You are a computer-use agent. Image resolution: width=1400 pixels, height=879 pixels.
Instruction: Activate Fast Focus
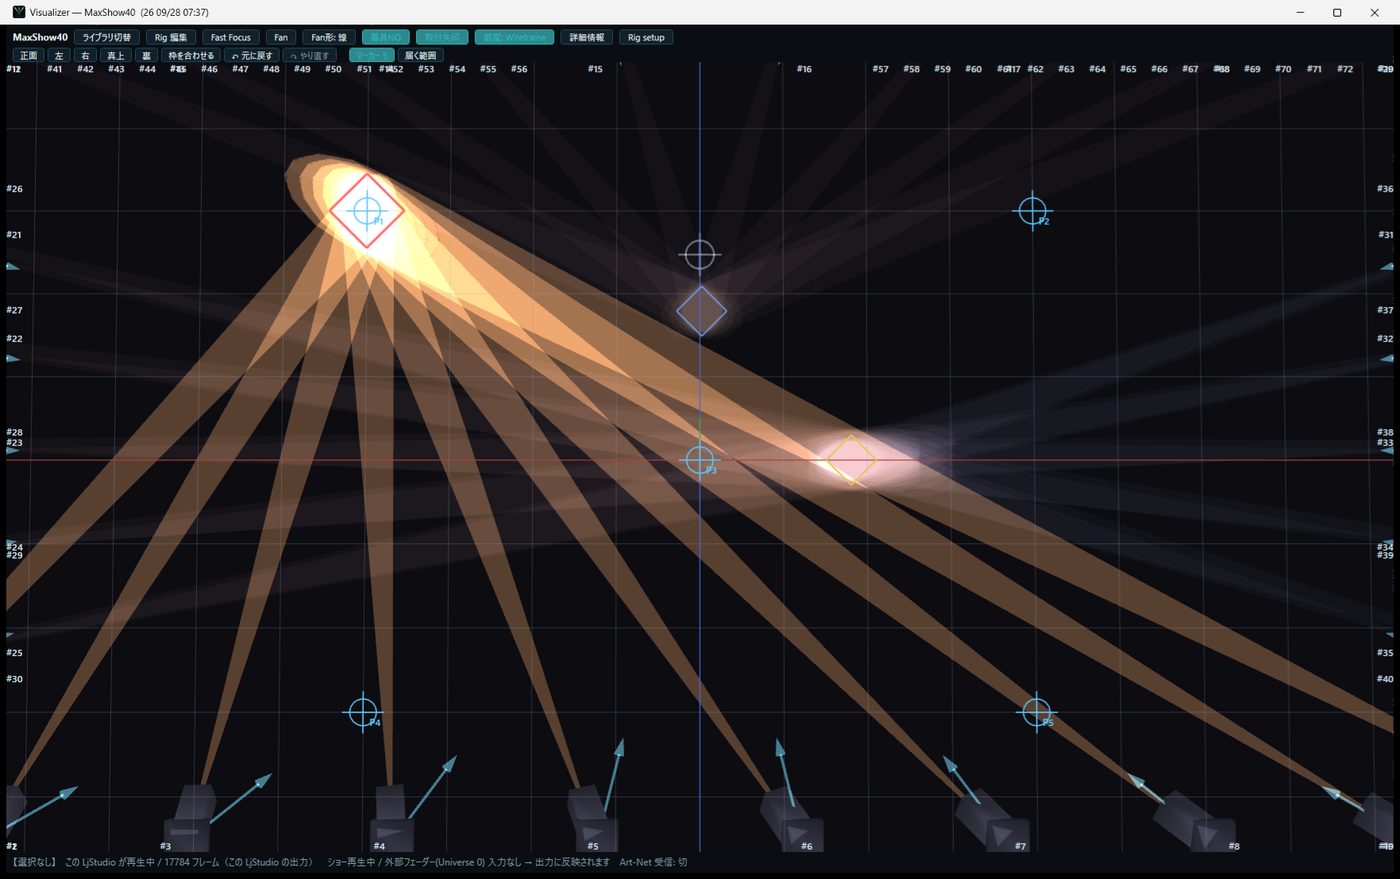pos(231,37)
